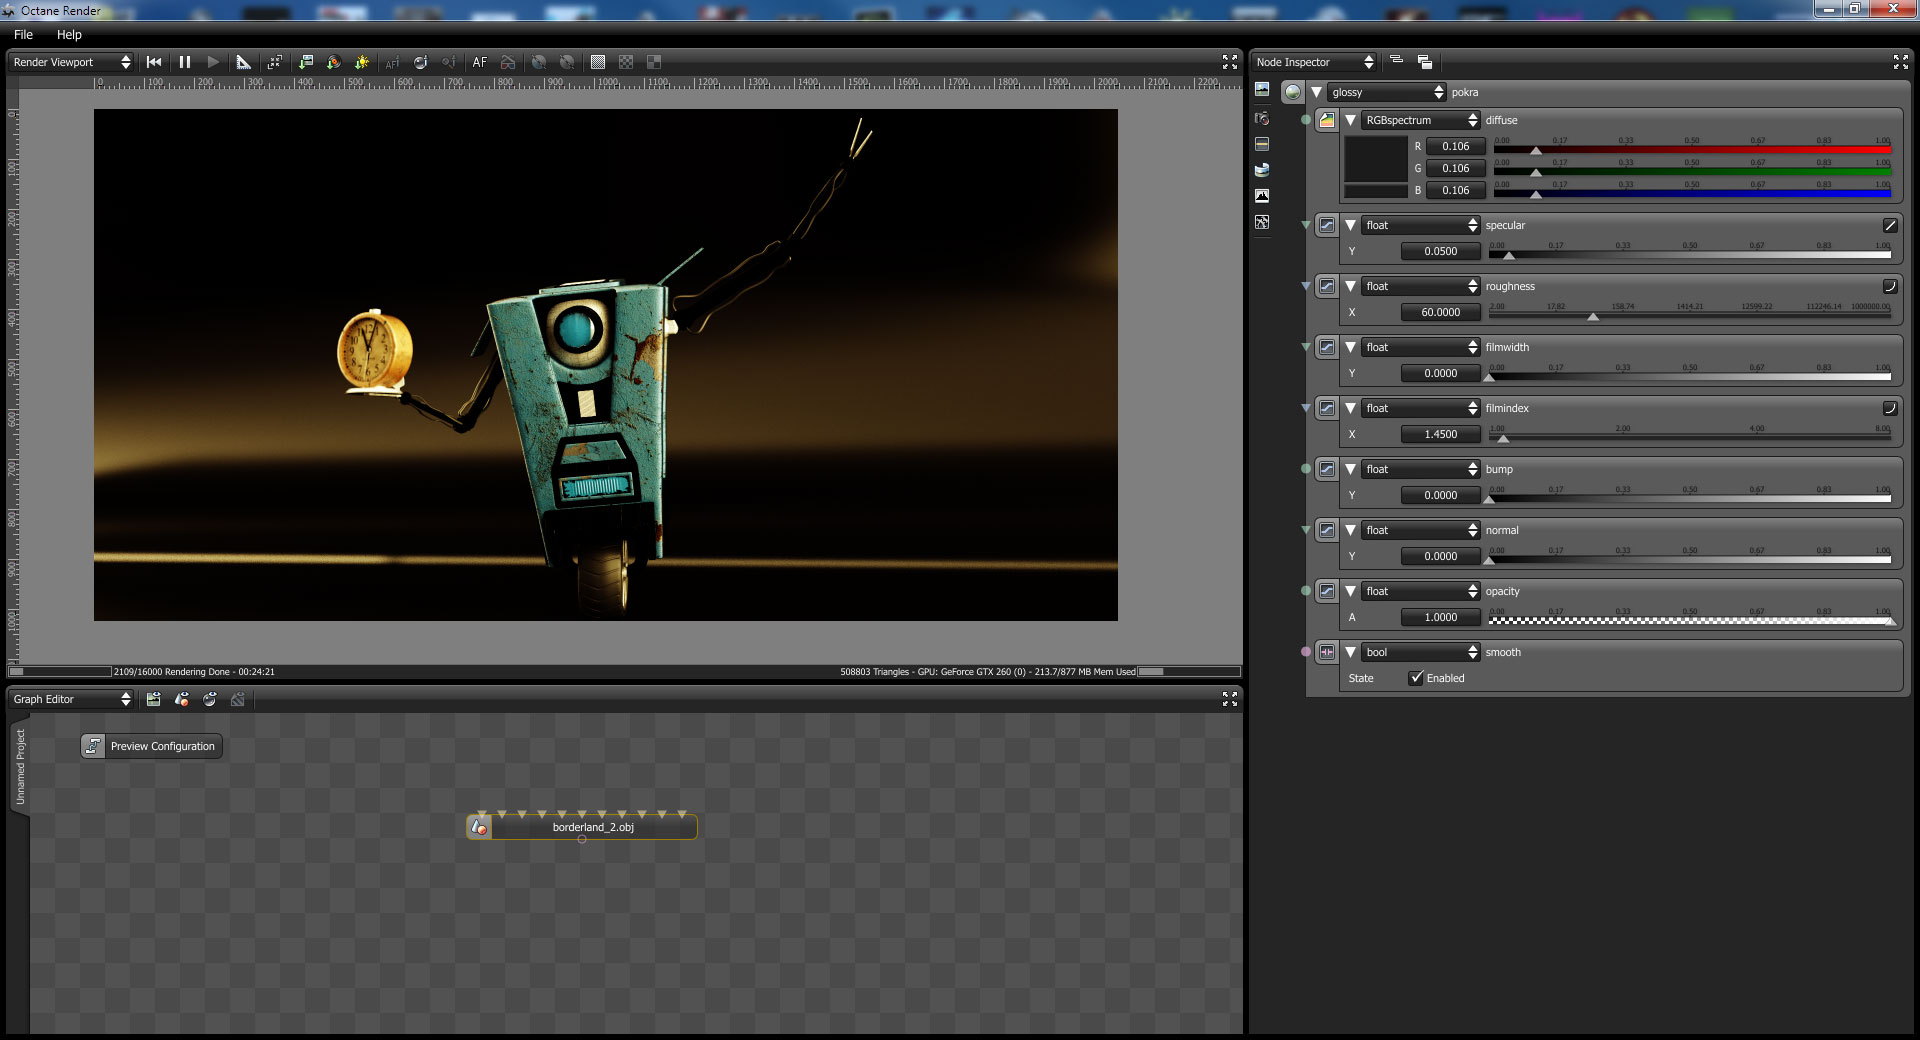Click the environment icon in inspector sidebar
The height and width of the screenshot is (1040, 1920).
pyautogui.click(x=1262, y=170)
